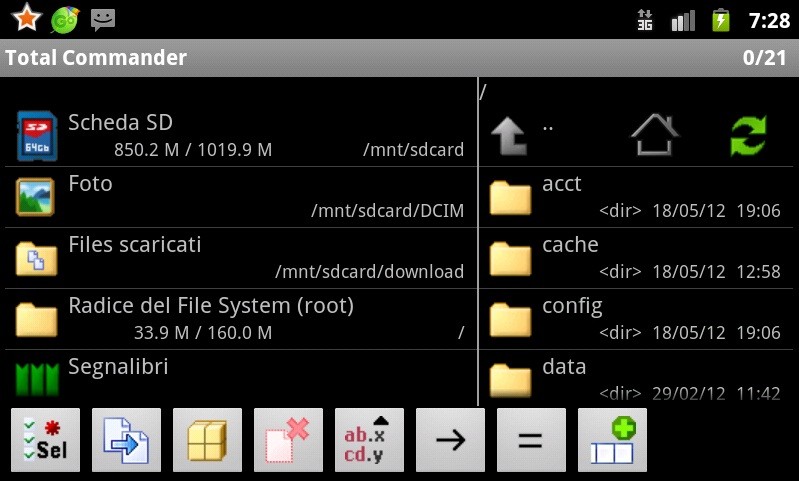Go up one level with up arrow

pyautogui.click(x=509, y=136)
